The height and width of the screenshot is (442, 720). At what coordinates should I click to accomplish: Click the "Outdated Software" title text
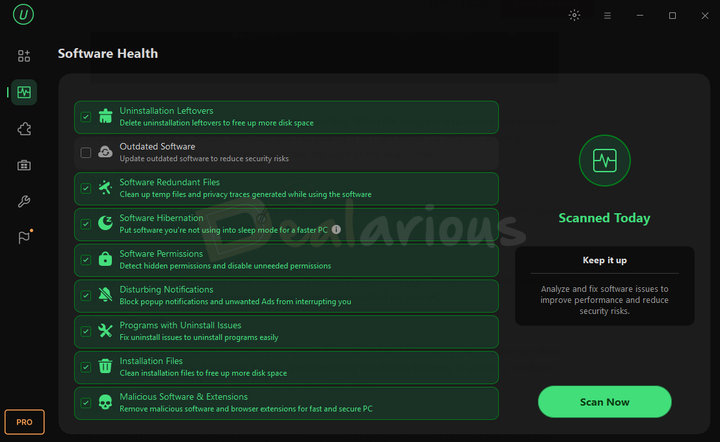click(157, 146)
